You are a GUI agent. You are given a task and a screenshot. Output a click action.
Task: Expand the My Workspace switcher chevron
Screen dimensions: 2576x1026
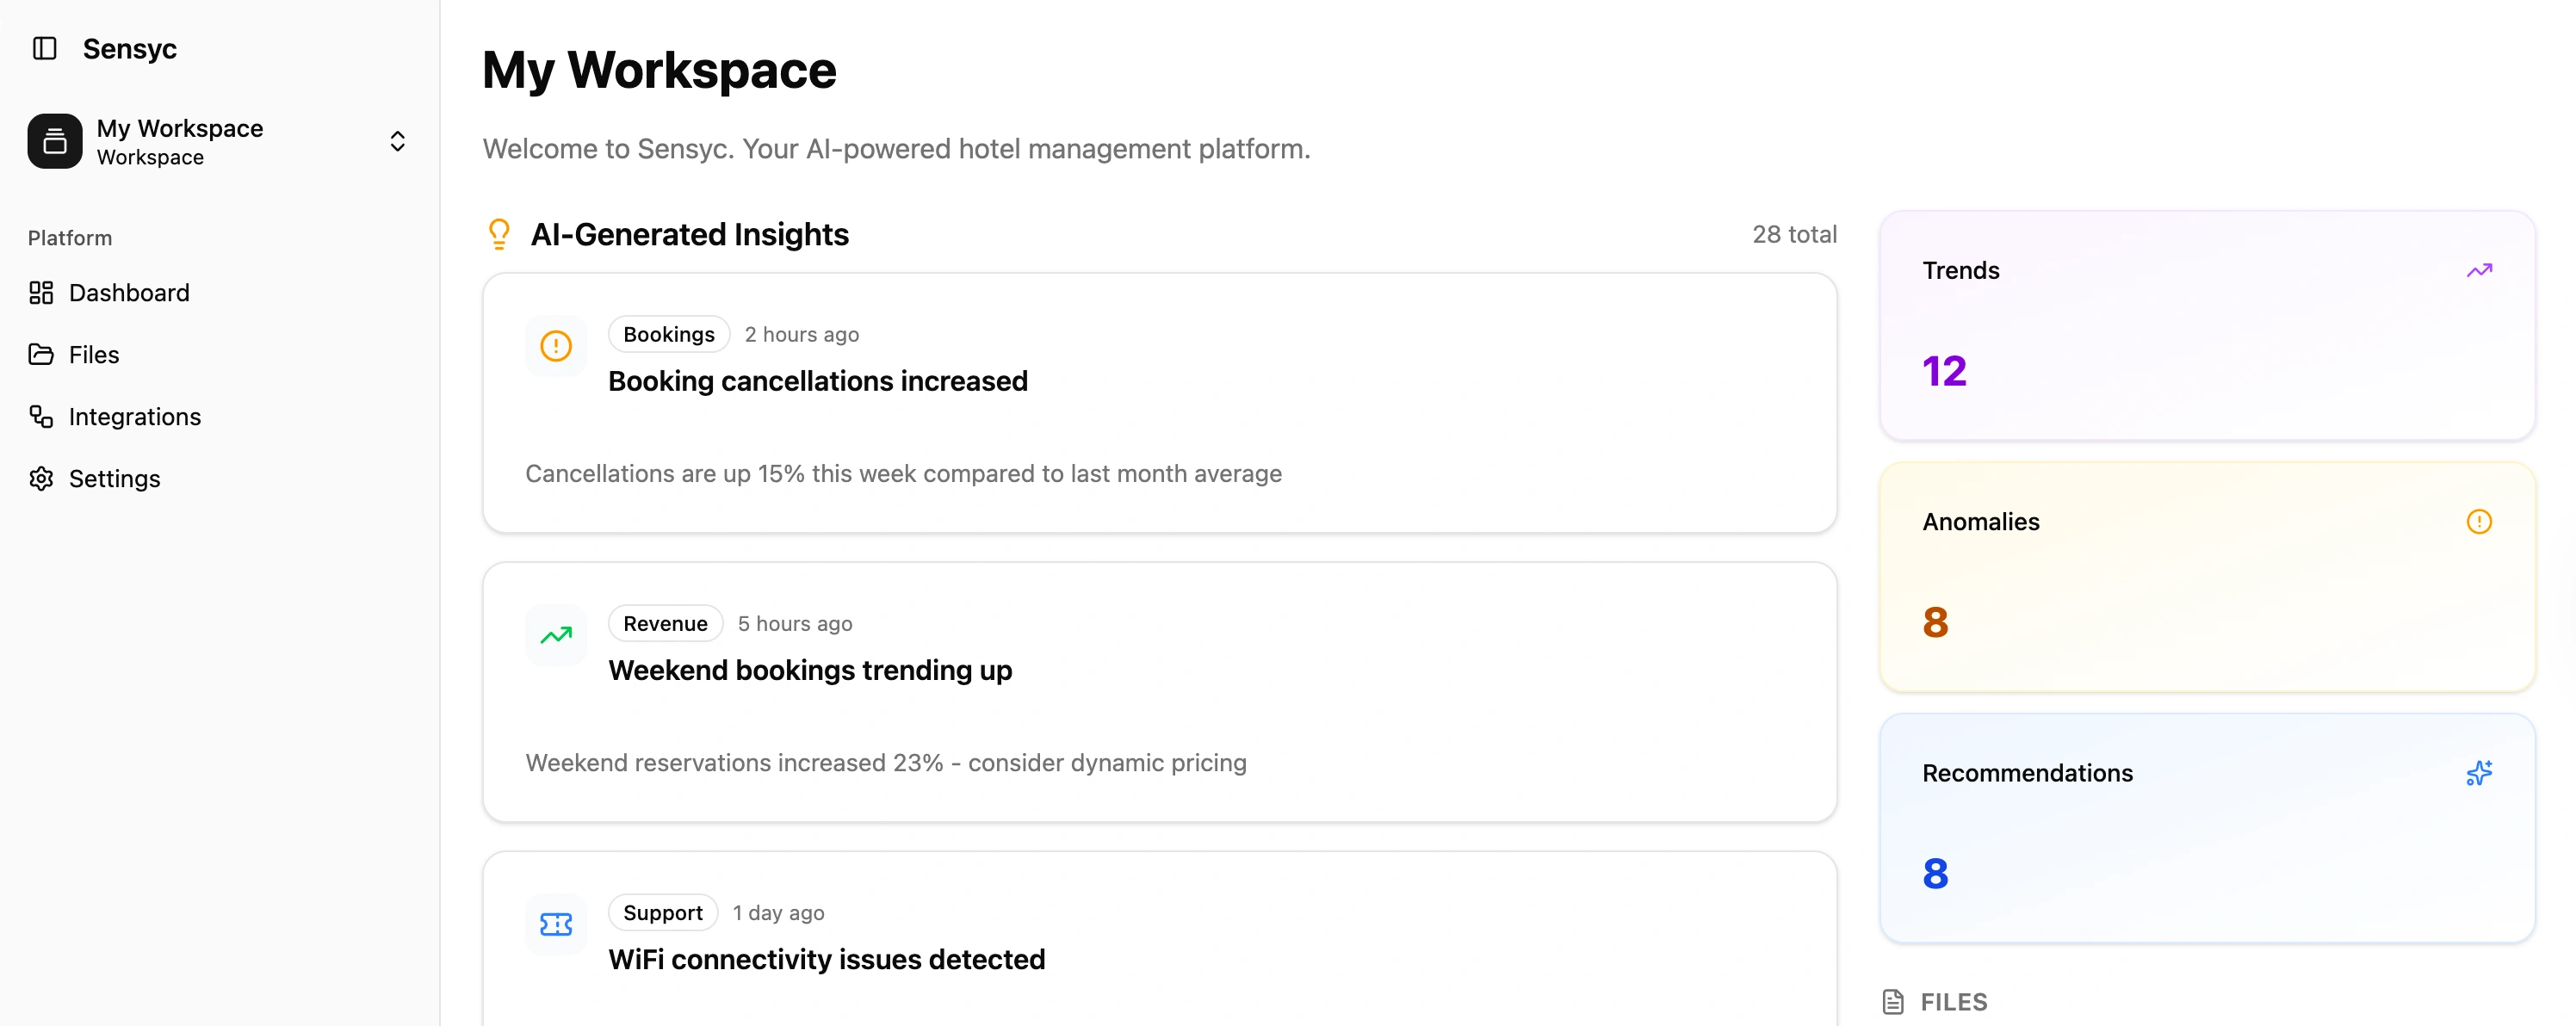click(397, 141)
